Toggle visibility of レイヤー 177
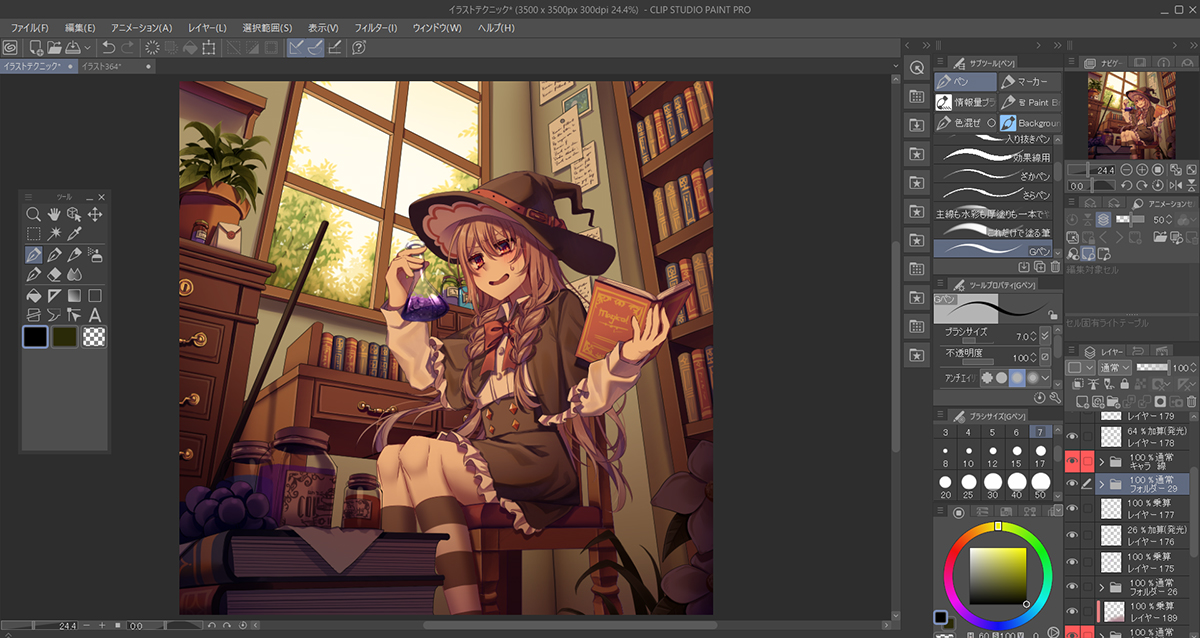 [x=1073, y=509]
